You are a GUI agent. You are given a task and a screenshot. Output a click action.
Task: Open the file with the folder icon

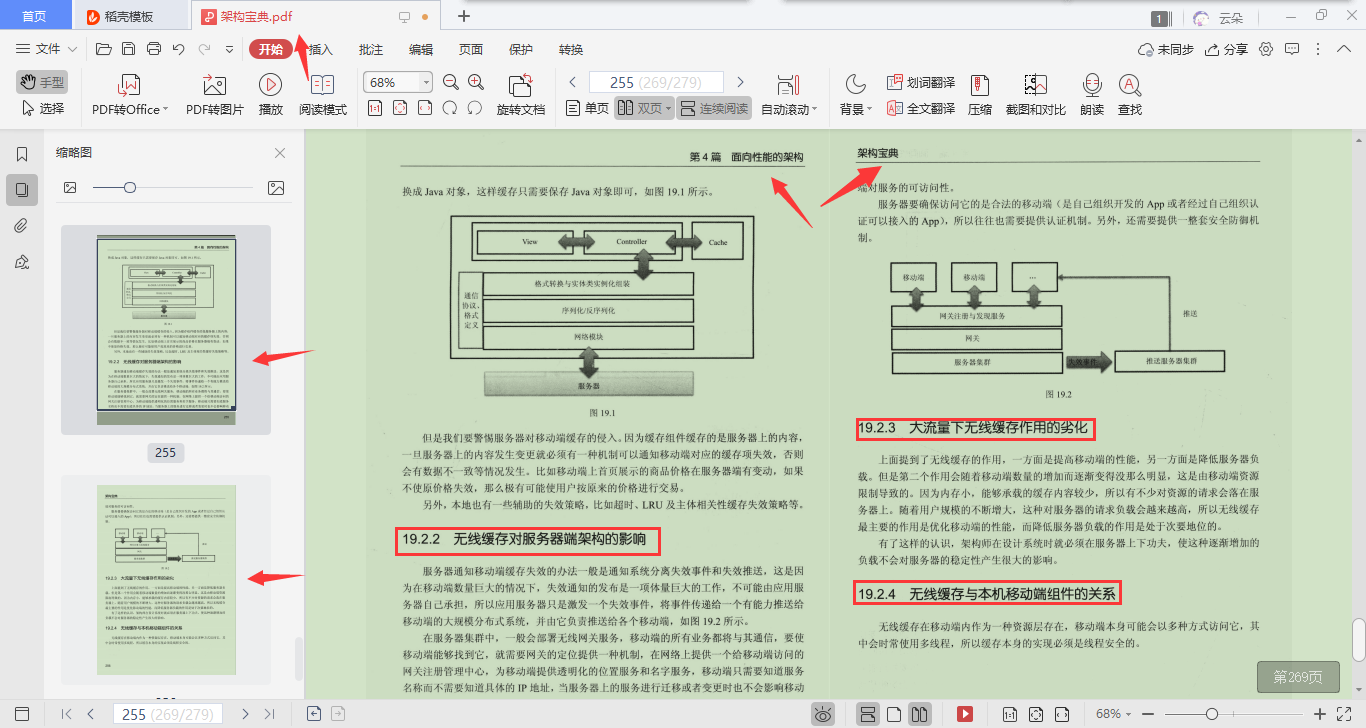click(x=103, y=49)
